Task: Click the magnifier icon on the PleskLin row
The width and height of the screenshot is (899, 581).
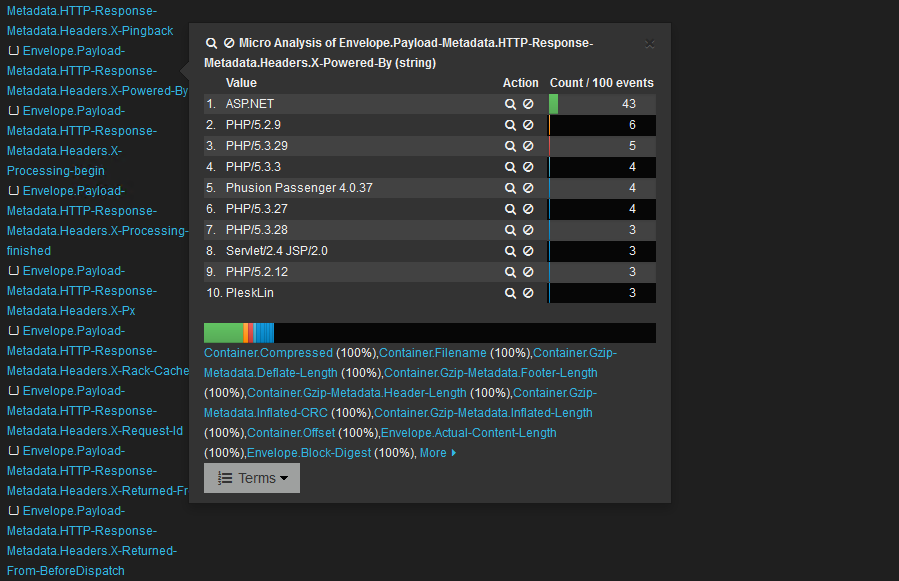Action: coord(511,292)
